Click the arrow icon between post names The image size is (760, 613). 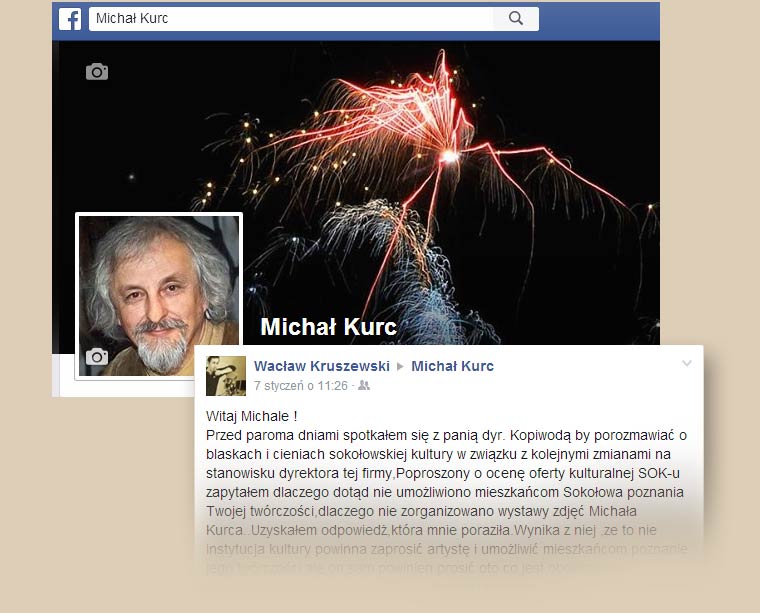pos(400,366)
